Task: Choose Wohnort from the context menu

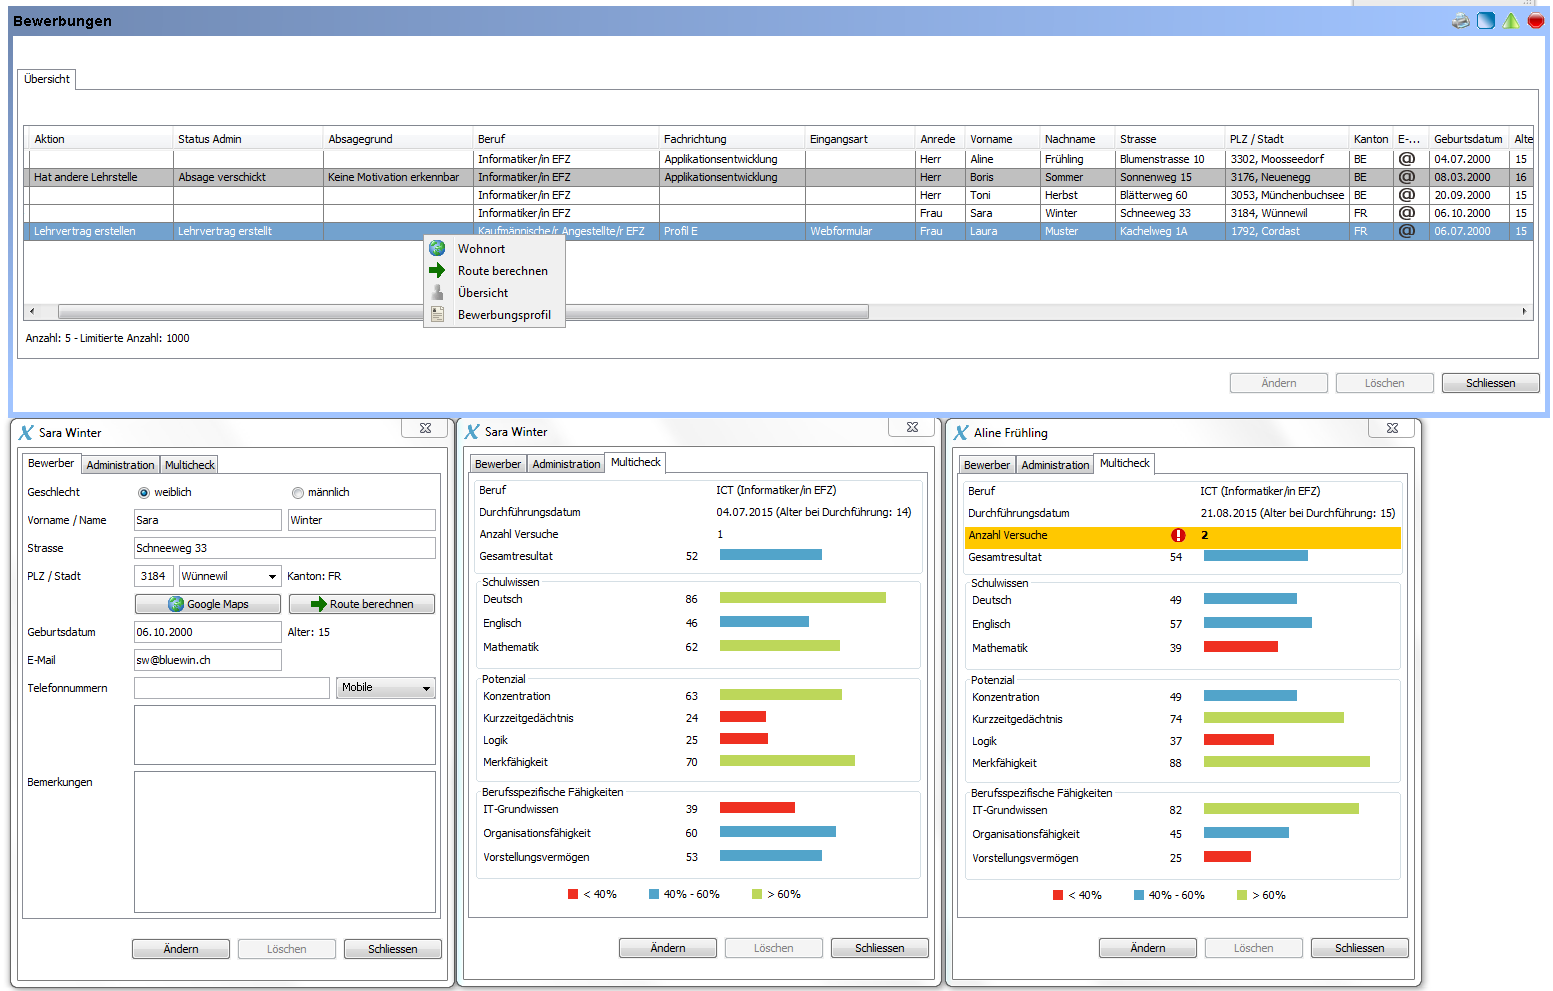Action: [x=481, y=249]
